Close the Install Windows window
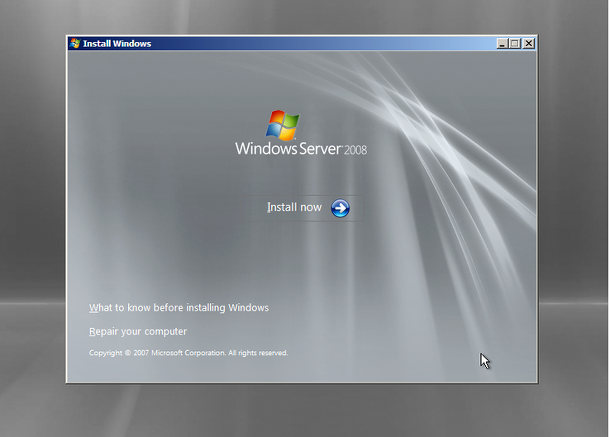 pos(528,44)
